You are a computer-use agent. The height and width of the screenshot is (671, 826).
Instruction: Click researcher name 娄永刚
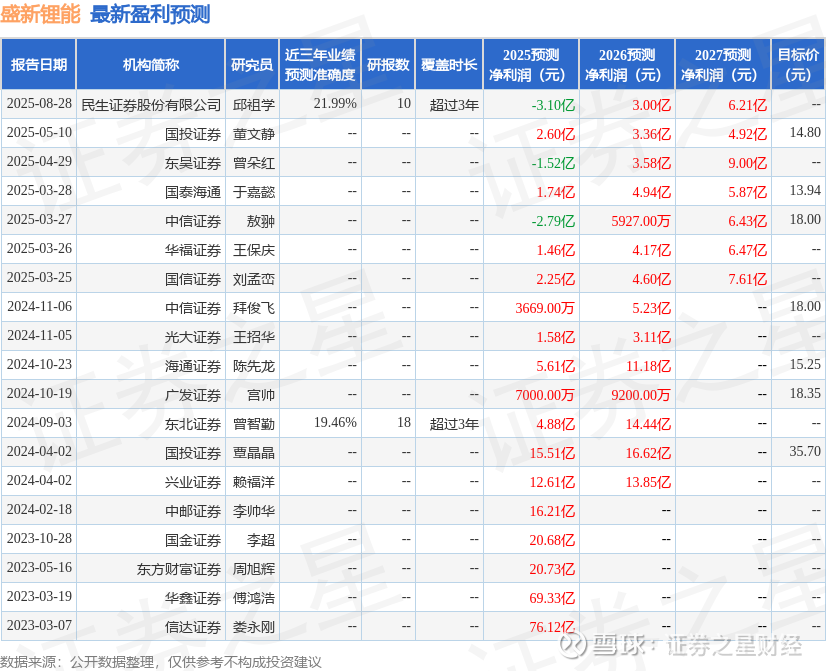pyautogui.click(x=254, y=627)
